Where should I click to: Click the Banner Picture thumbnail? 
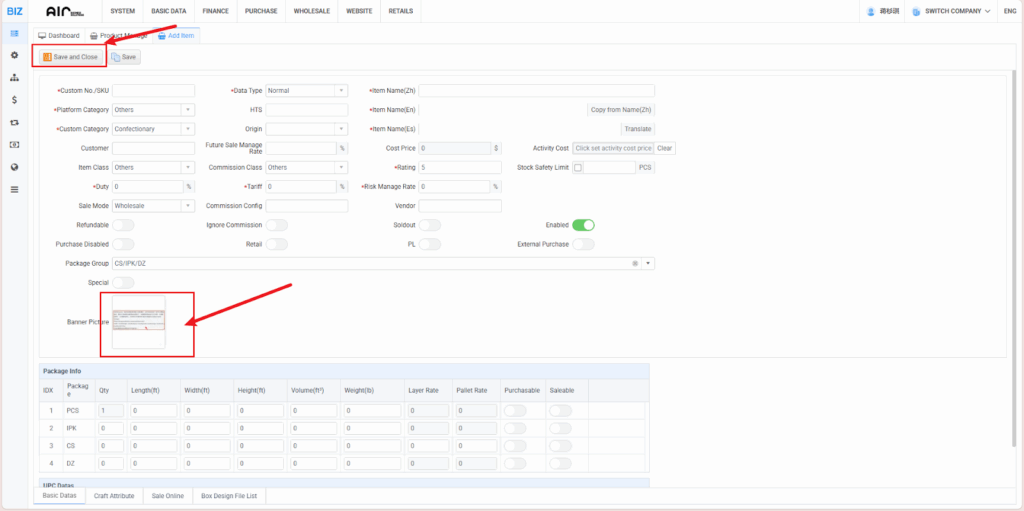[139, 322]
